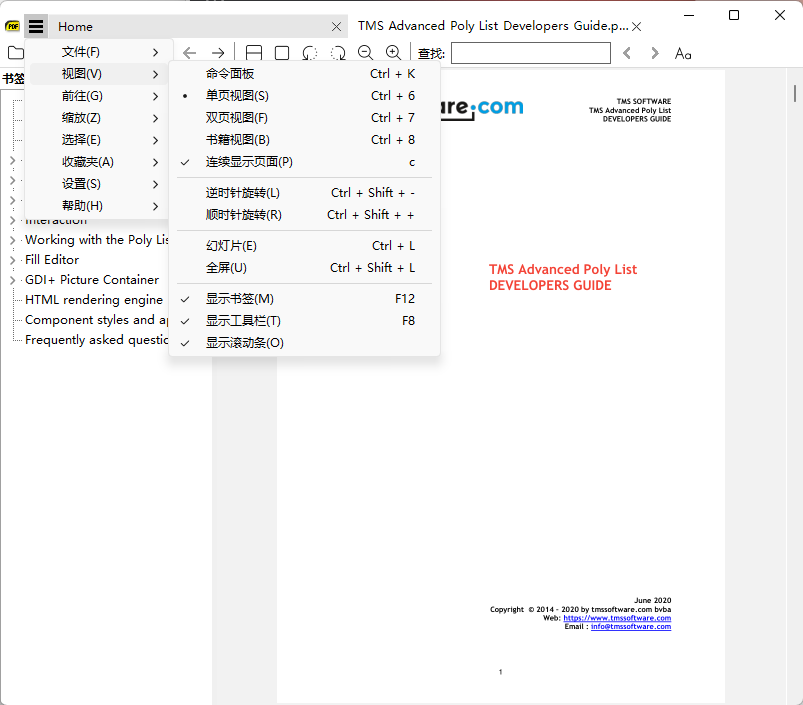This screenshot has height=705, width=803.
Task: Toggle match case with Aa icon
Action: pyautogui.click(x=683, y=53)
